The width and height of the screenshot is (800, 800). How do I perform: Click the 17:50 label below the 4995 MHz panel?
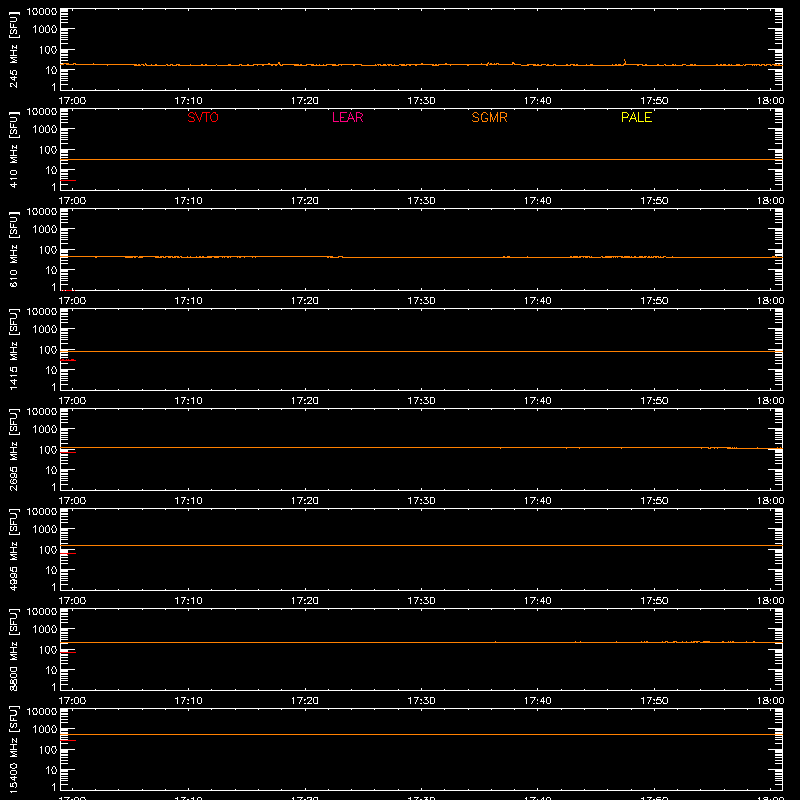(x=654, y=601)
